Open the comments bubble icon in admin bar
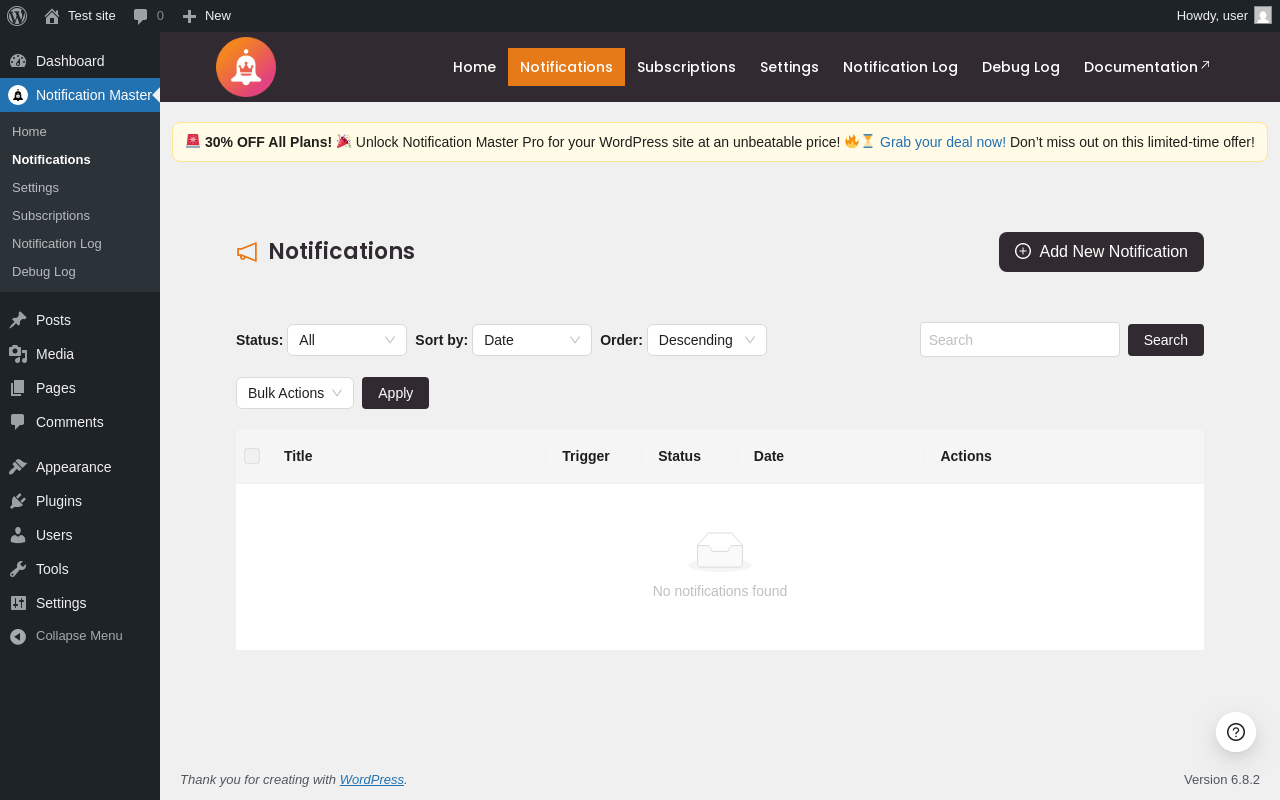Image resolution: width=1280 pixels, height=800 pixels. [140, 16]
